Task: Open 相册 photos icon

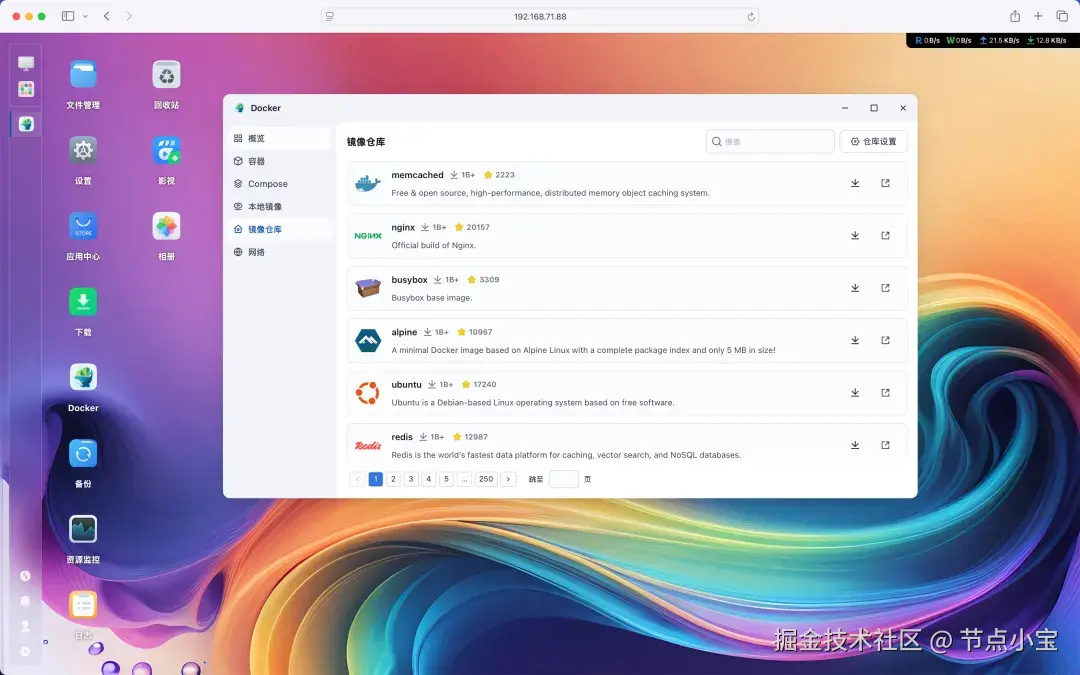Action: (x=166, y=226)
